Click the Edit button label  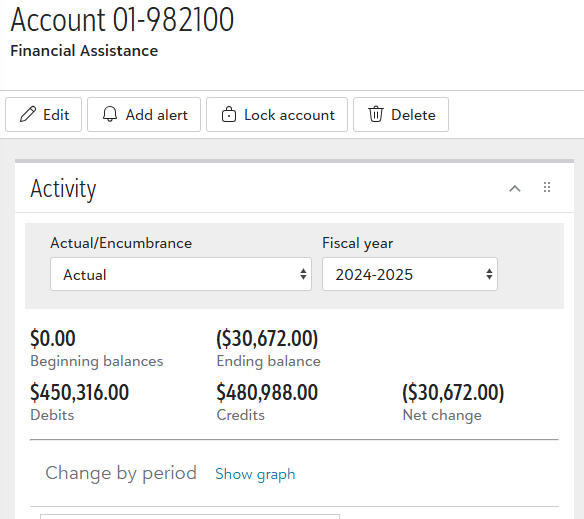click(x=56, y=115)
